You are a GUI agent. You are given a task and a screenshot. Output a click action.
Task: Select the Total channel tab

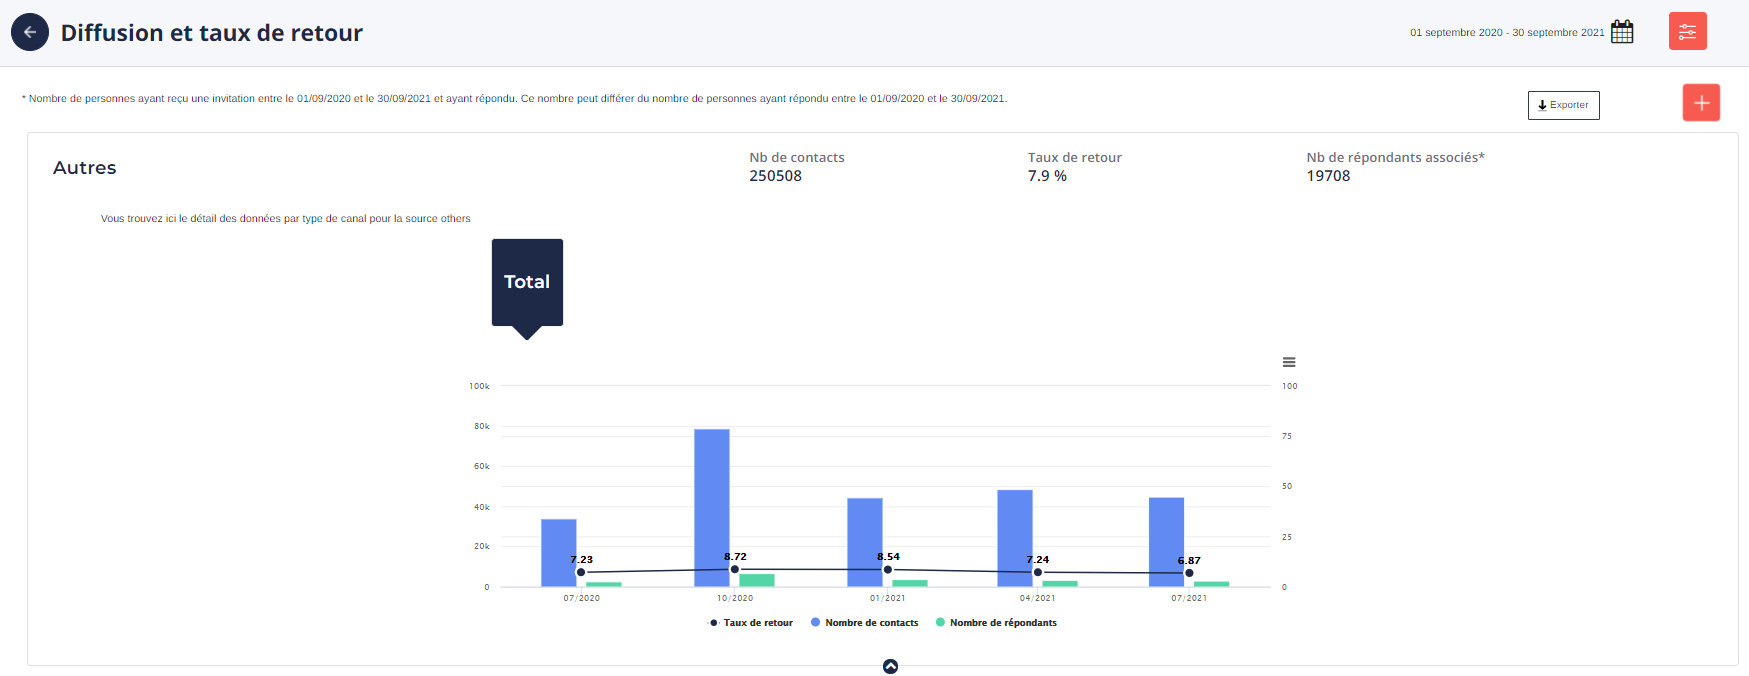(527, 282)
